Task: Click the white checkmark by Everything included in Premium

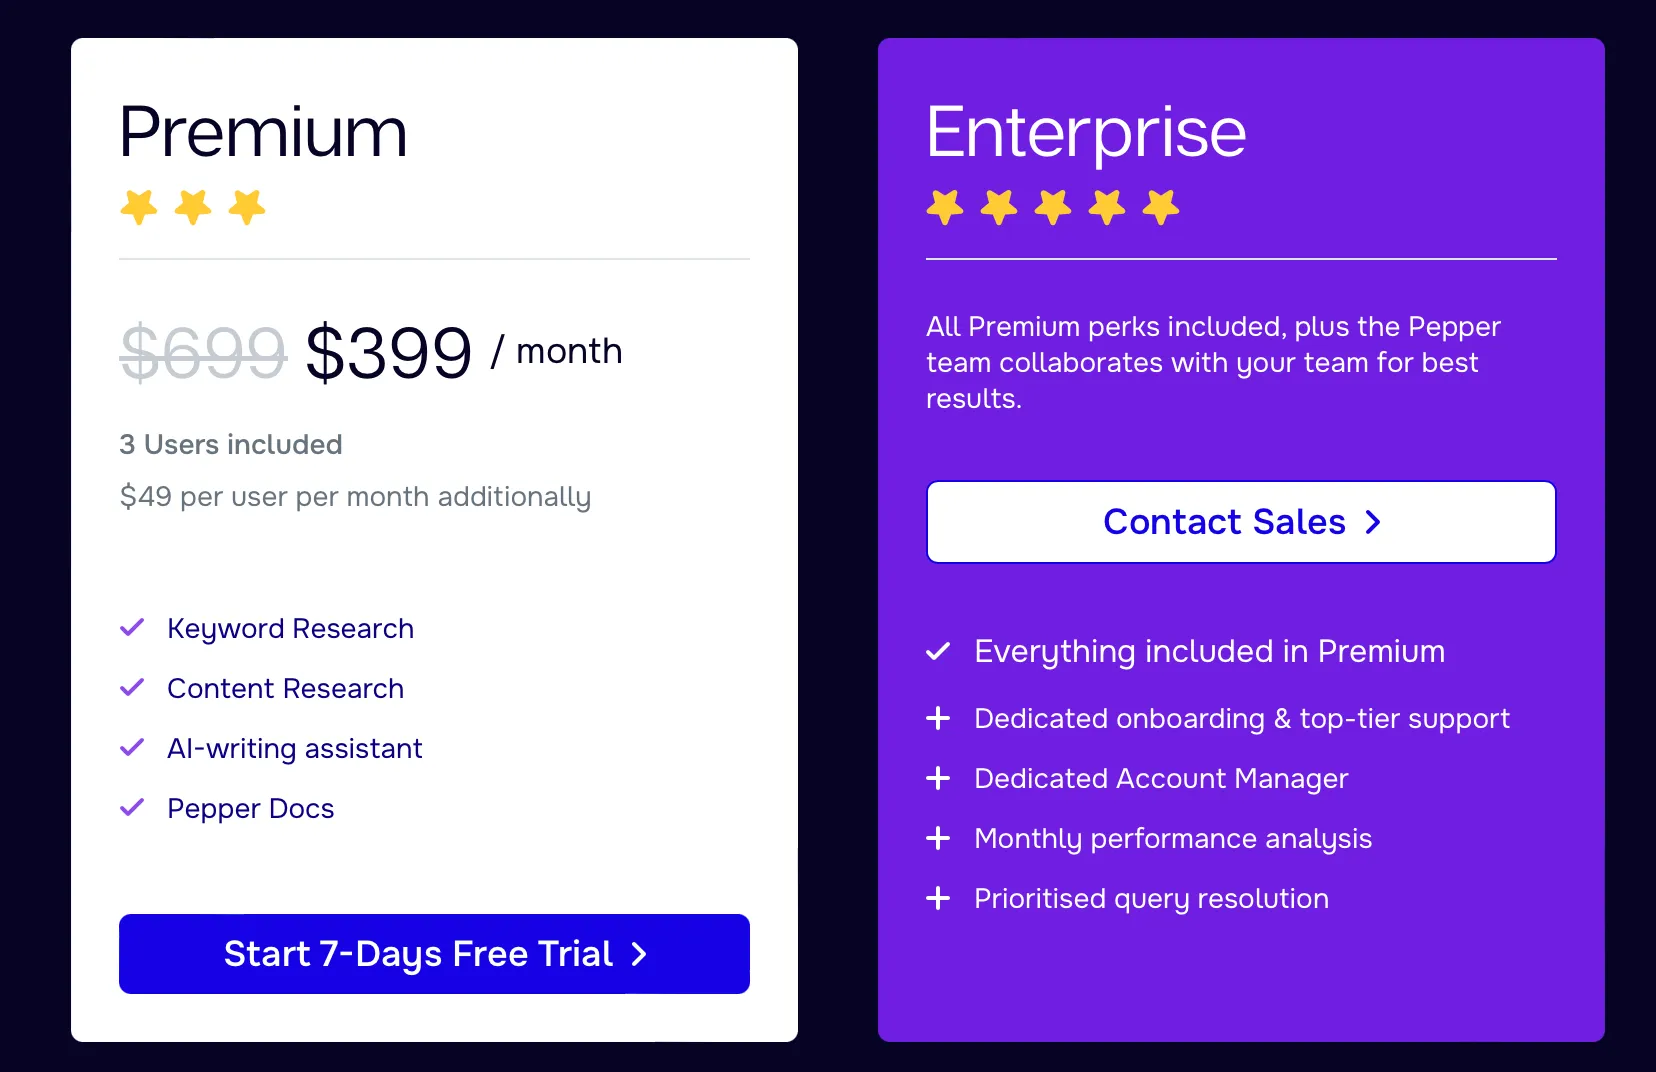Action: (938, 652)
